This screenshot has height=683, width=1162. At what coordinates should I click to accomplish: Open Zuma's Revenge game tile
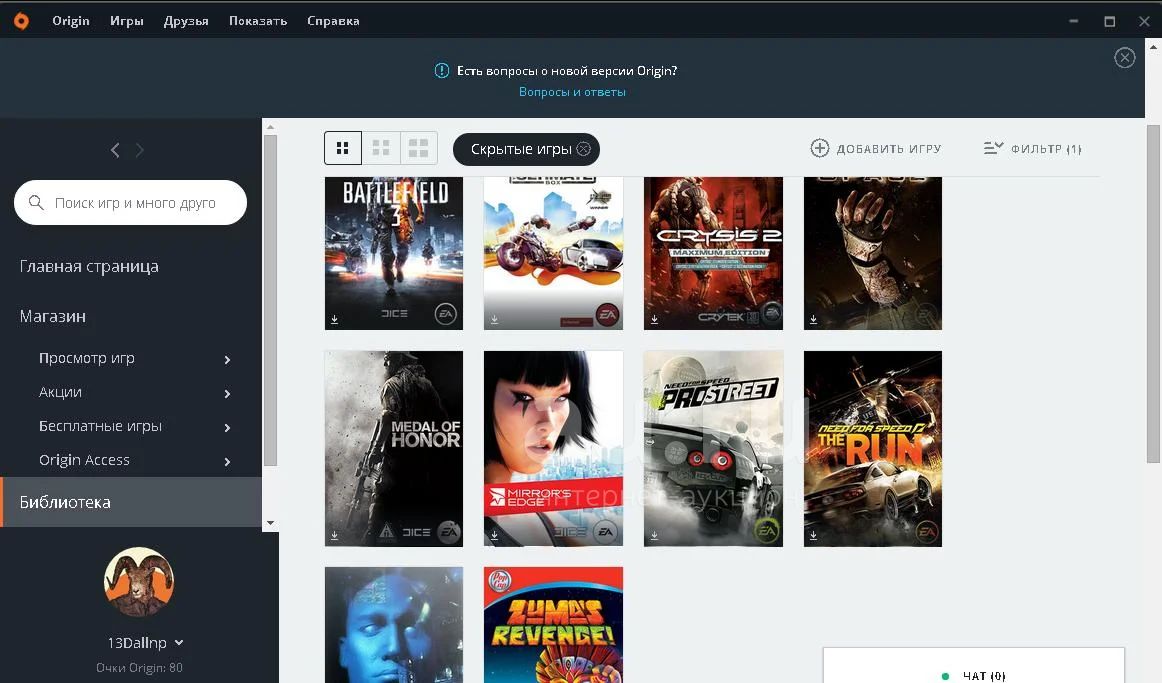click(x=554, y=624)
